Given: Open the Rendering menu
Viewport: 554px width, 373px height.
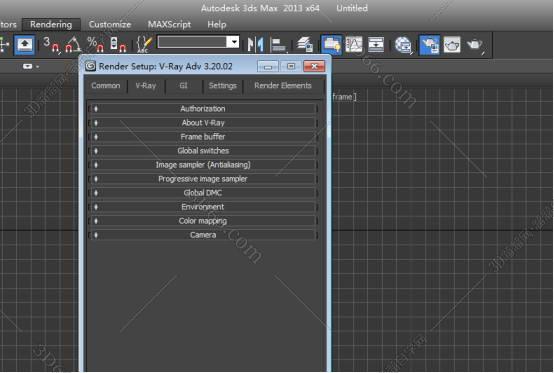Looking at the screenshot, I should (51, 24).
